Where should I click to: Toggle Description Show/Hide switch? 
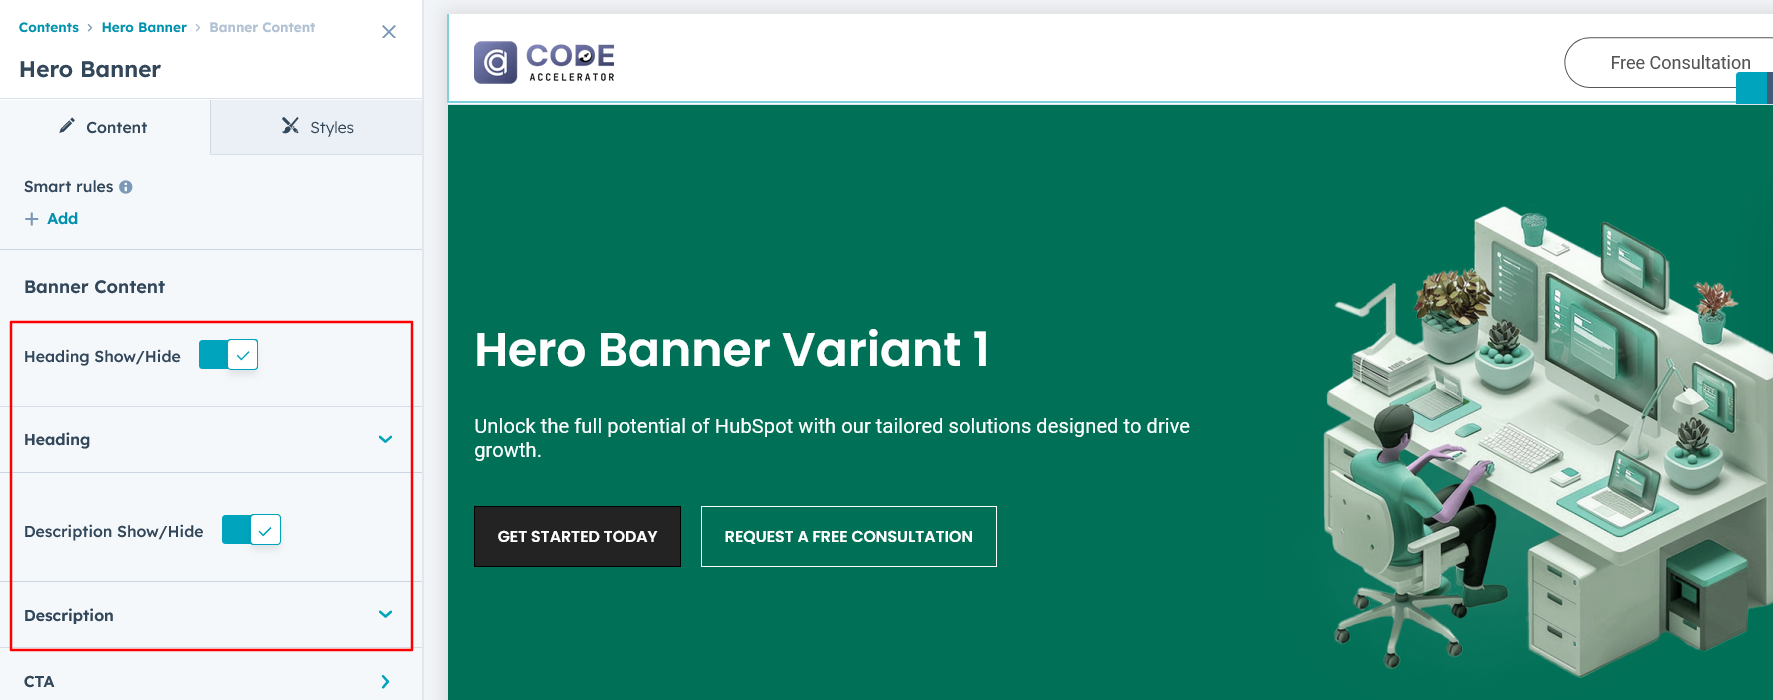251,530
